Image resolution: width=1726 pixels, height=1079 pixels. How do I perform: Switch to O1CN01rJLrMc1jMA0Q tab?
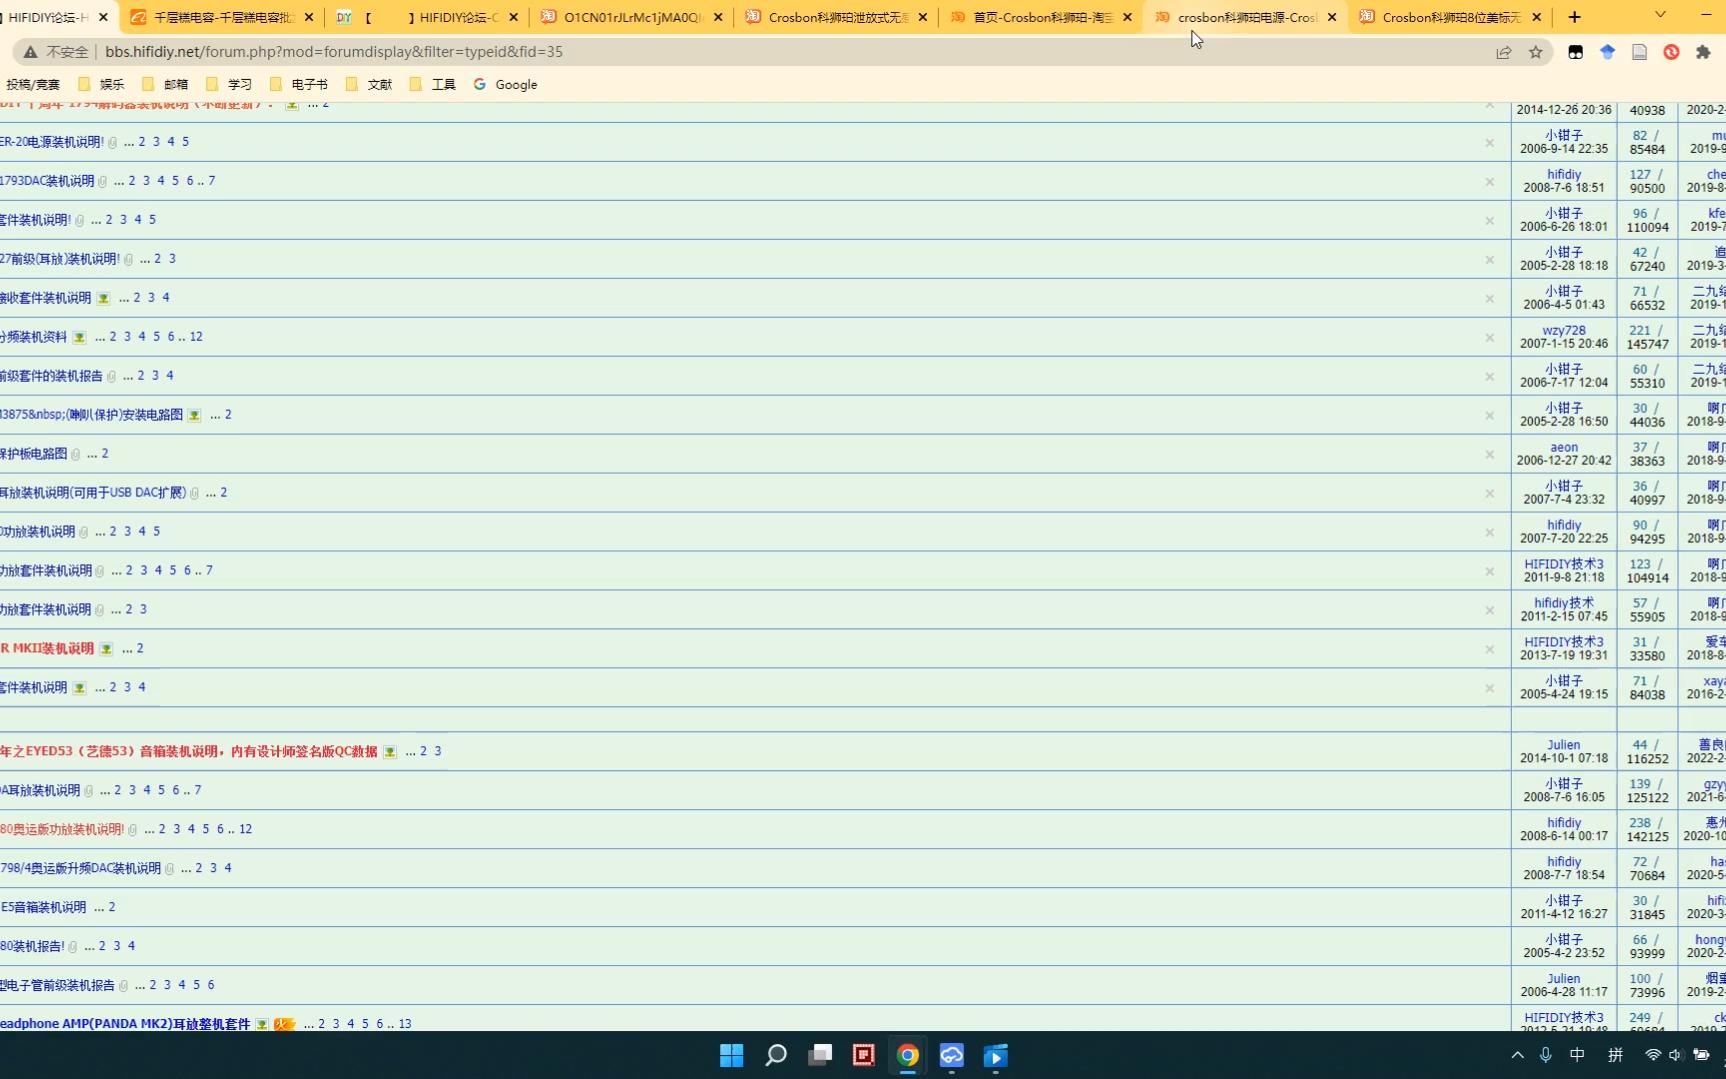[631, 17]
